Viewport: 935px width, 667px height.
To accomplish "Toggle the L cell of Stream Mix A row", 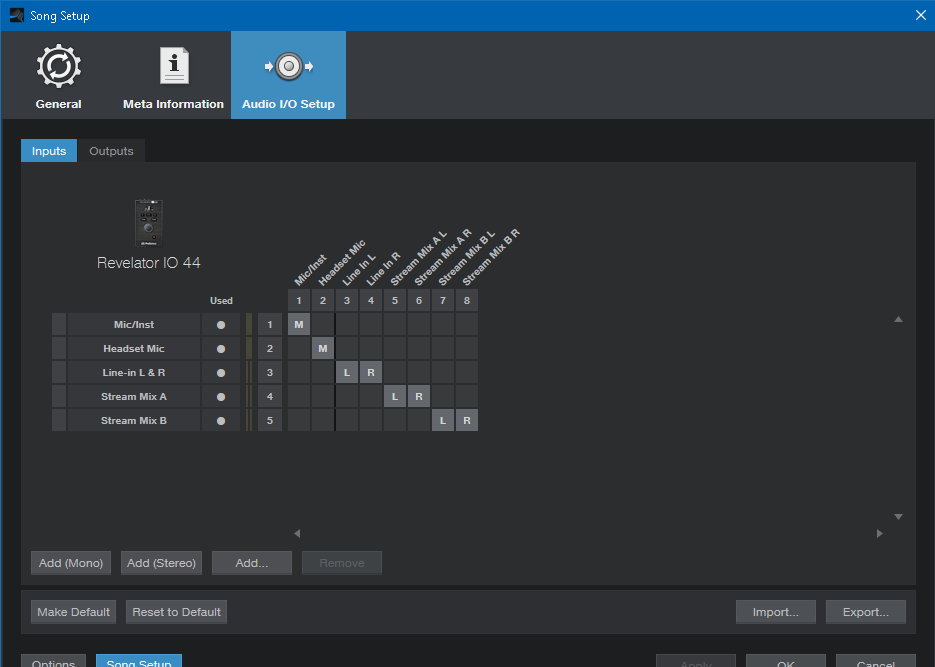I will coord(395,396).
